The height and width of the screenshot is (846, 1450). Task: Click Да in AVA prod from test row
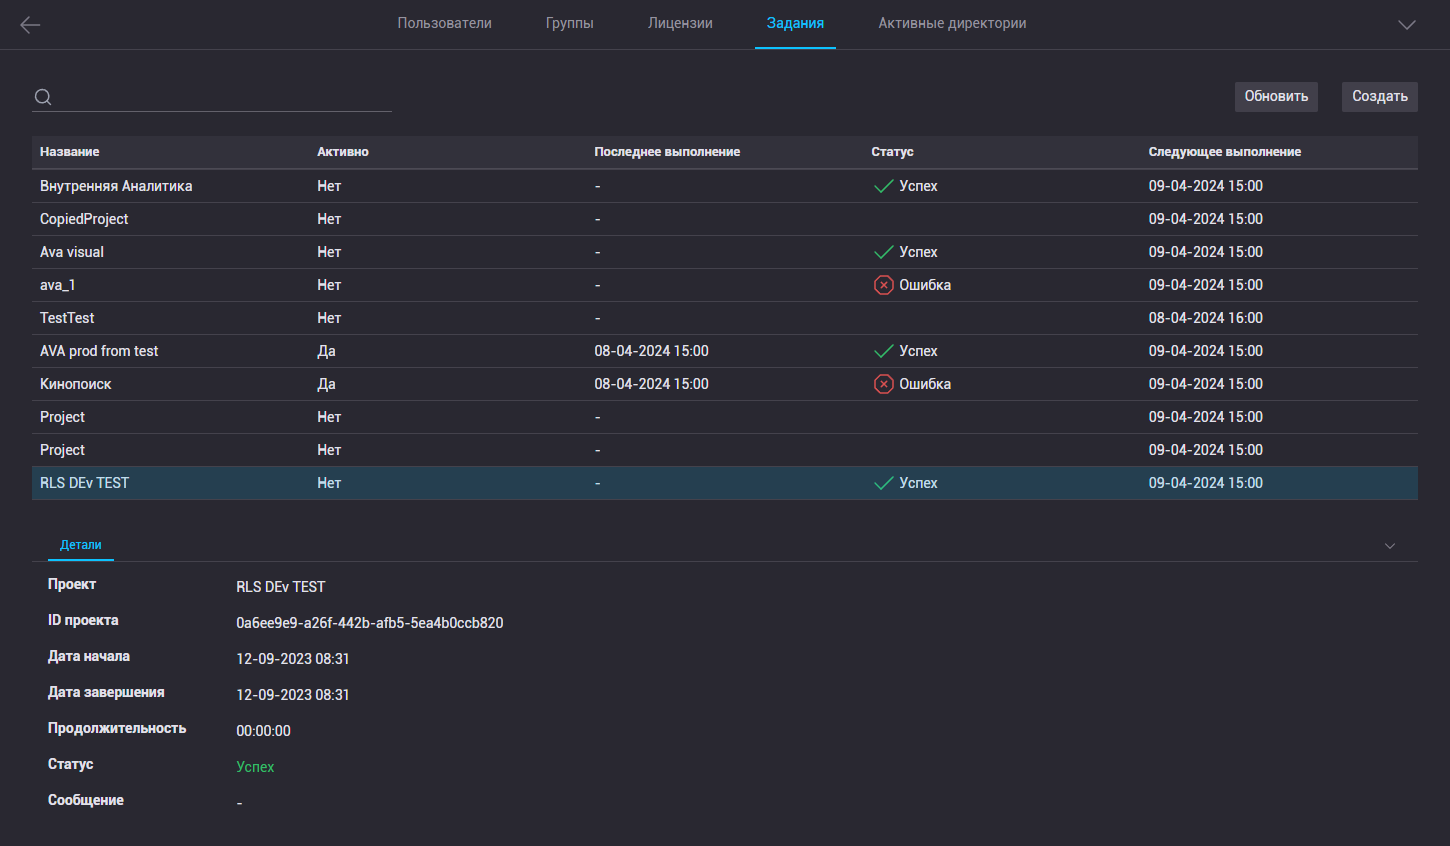point(326,351)
